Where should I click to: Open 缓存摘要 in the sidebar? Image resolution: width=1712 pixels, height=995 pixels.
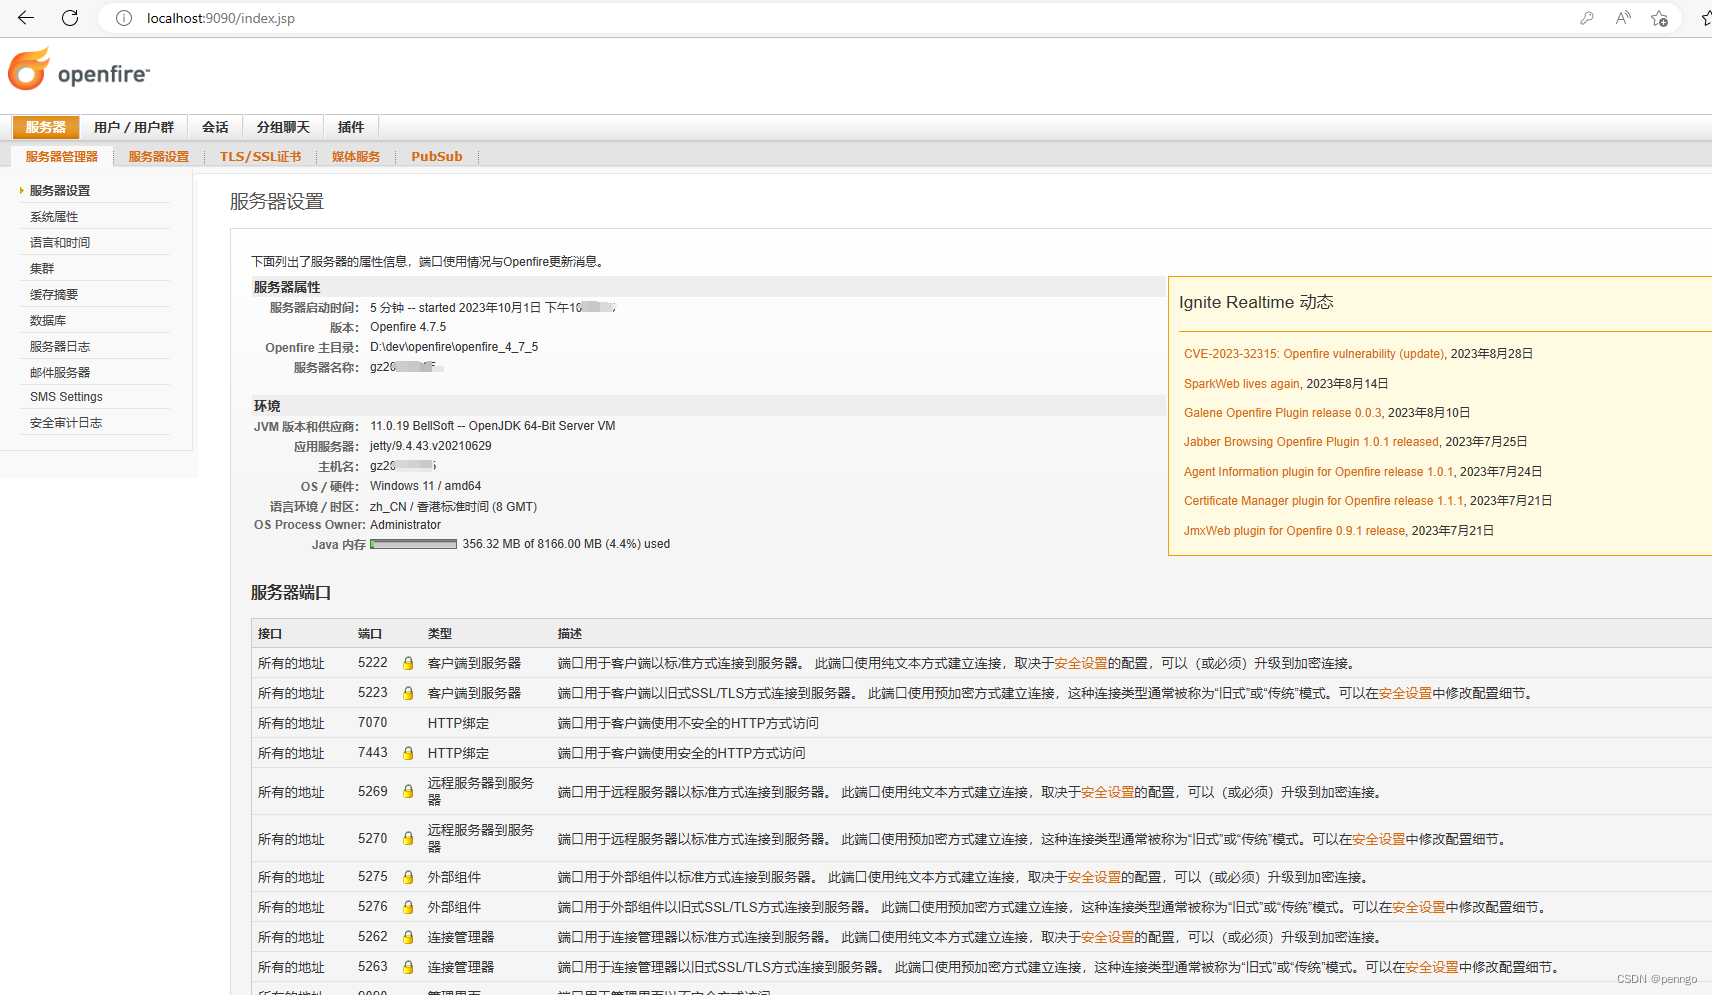pyautogui.click(x=54, y=294)
